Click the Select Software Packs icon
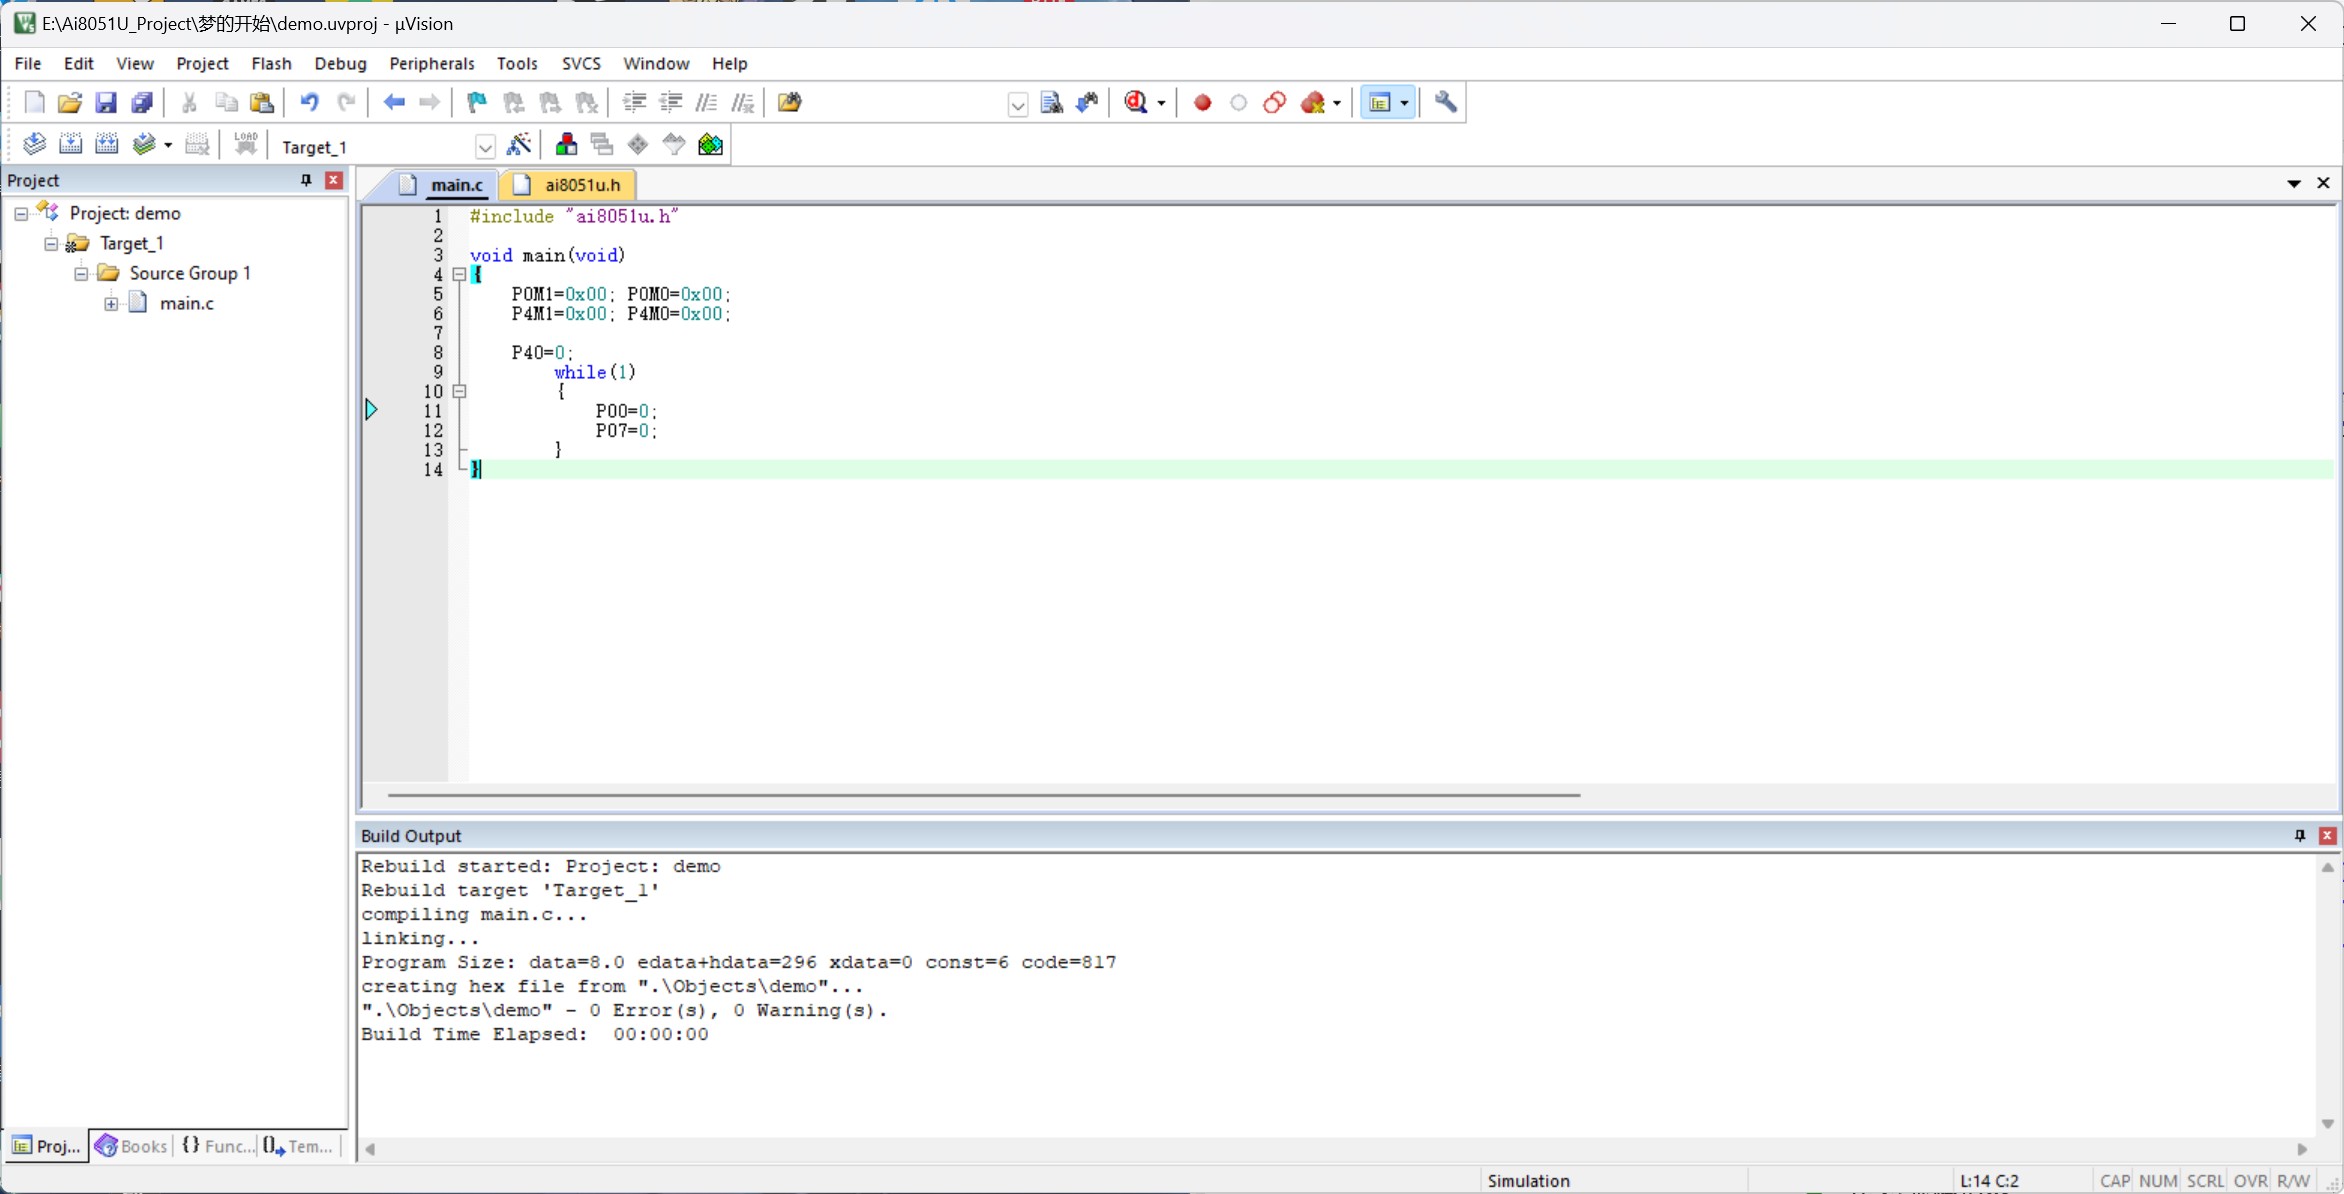The width and height of the screenshot is (2344, 1194). [674, 145]
